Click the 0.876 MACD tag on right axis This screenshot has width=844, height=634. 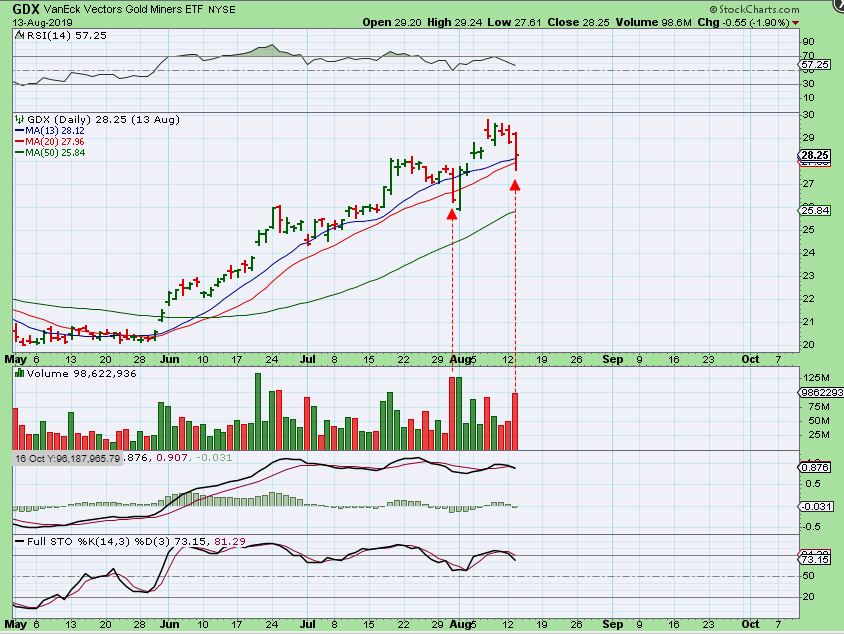tap(815, 468)
